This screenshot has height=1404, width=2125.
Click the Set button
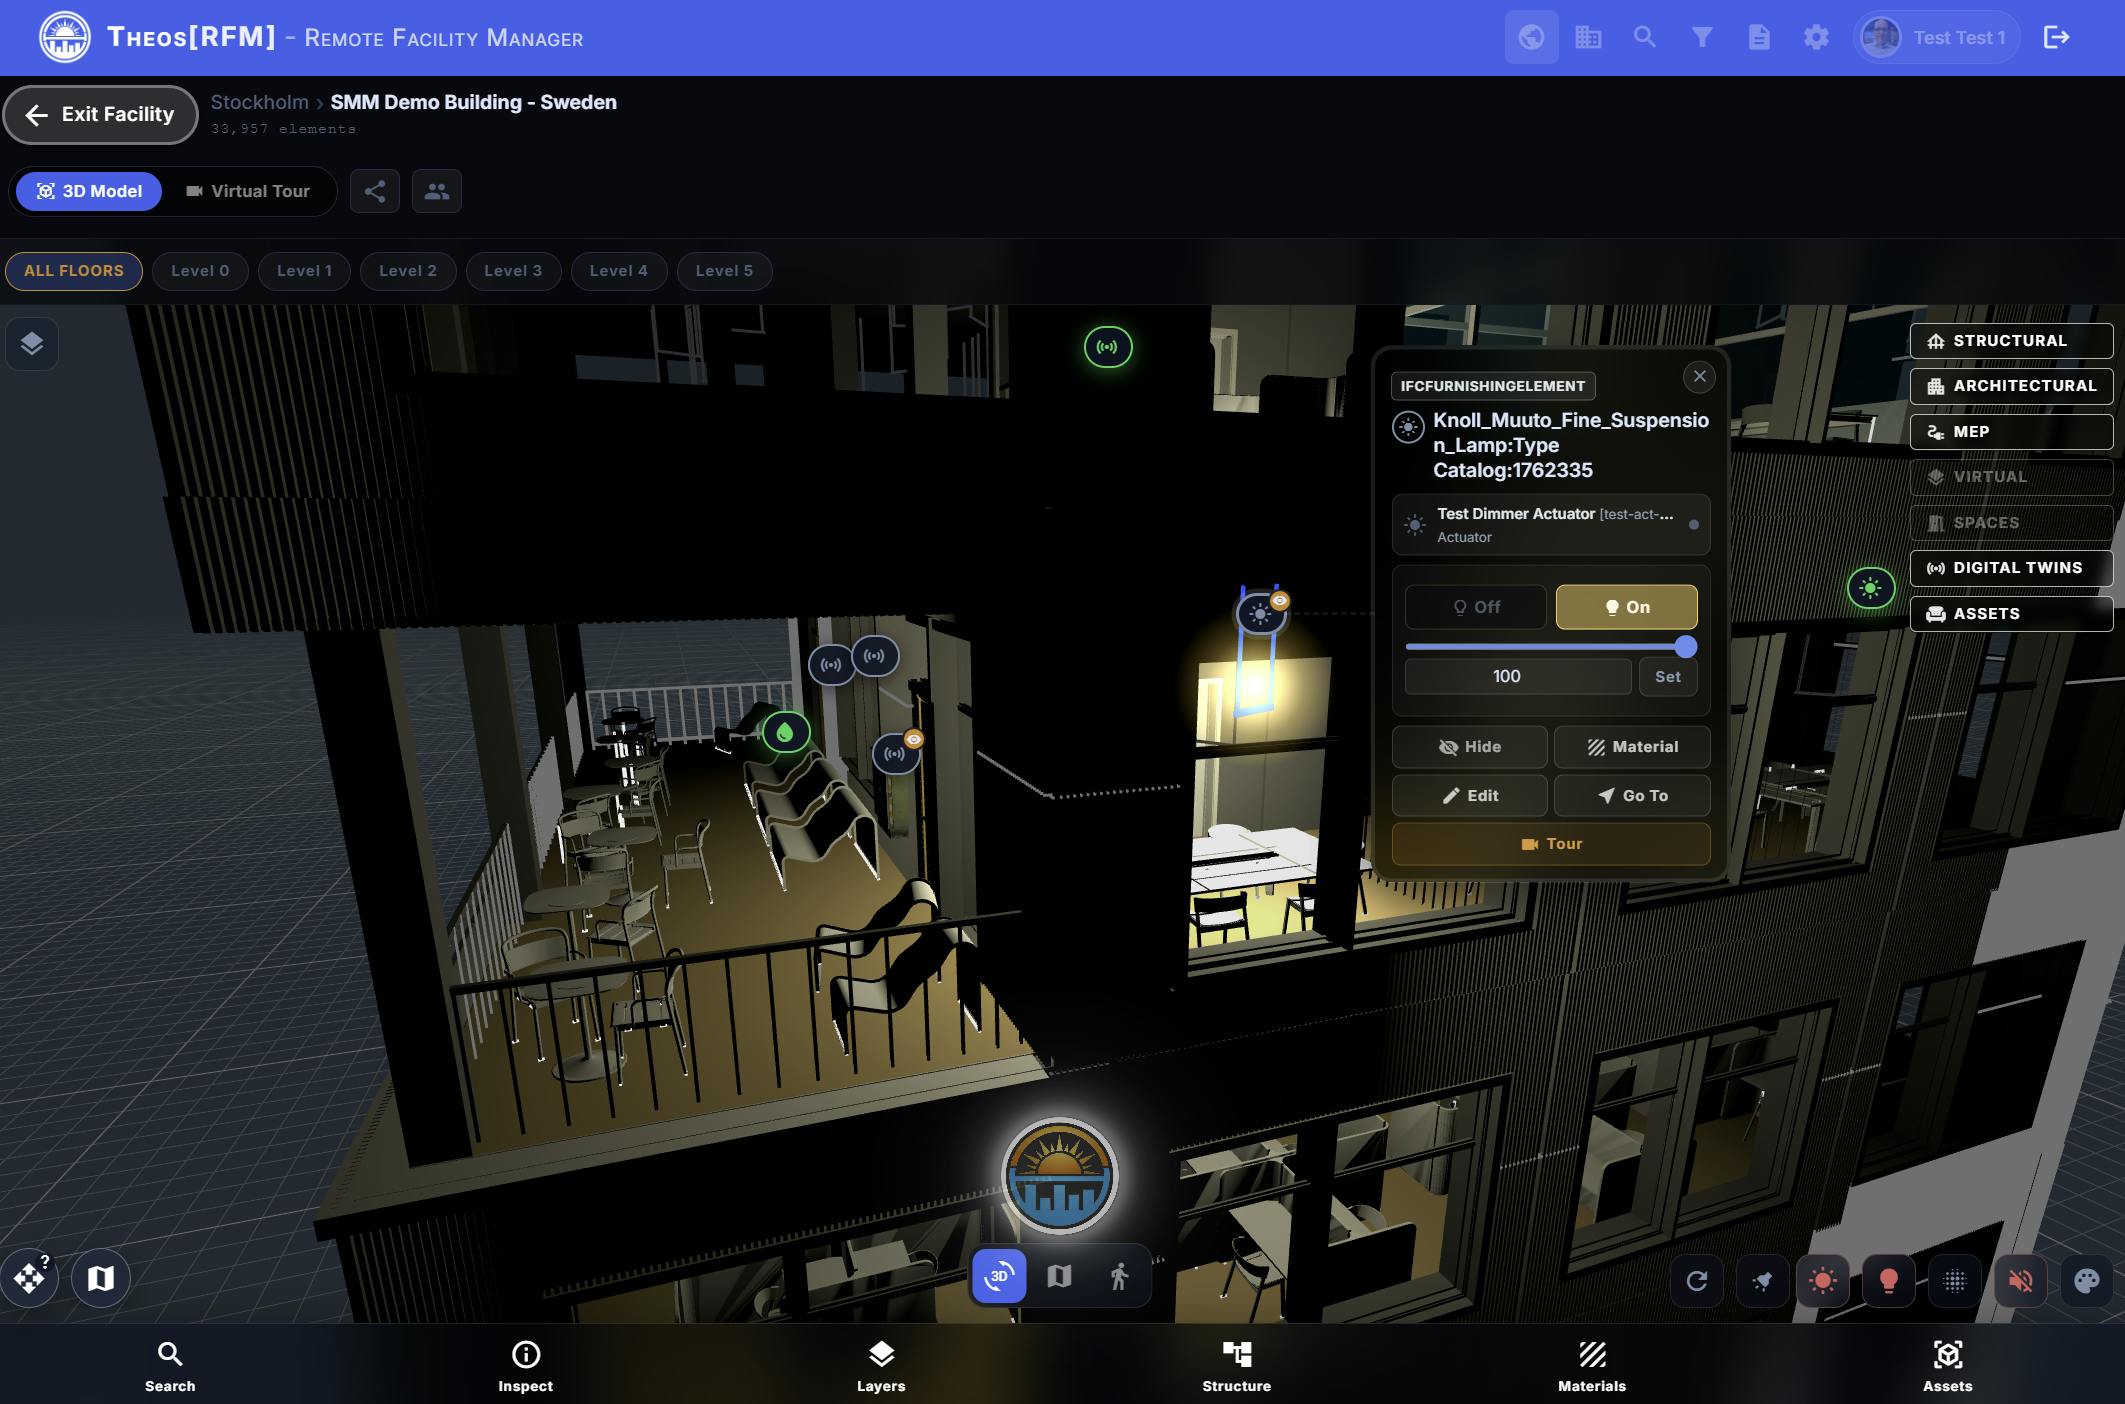click(x=1668, y=677)
